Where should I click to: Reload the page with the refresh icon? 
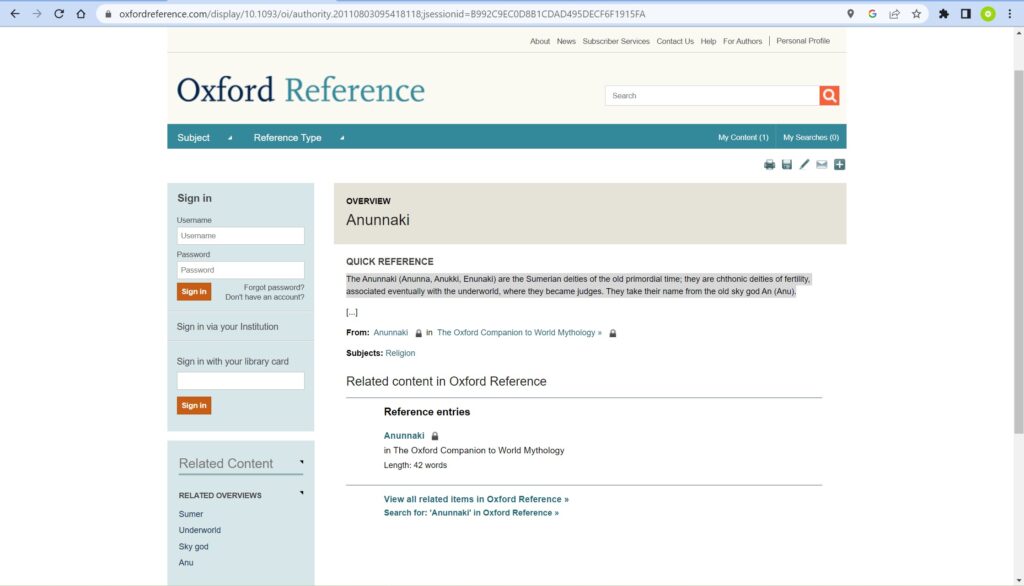pyautogui.click(x=59, y=14)
